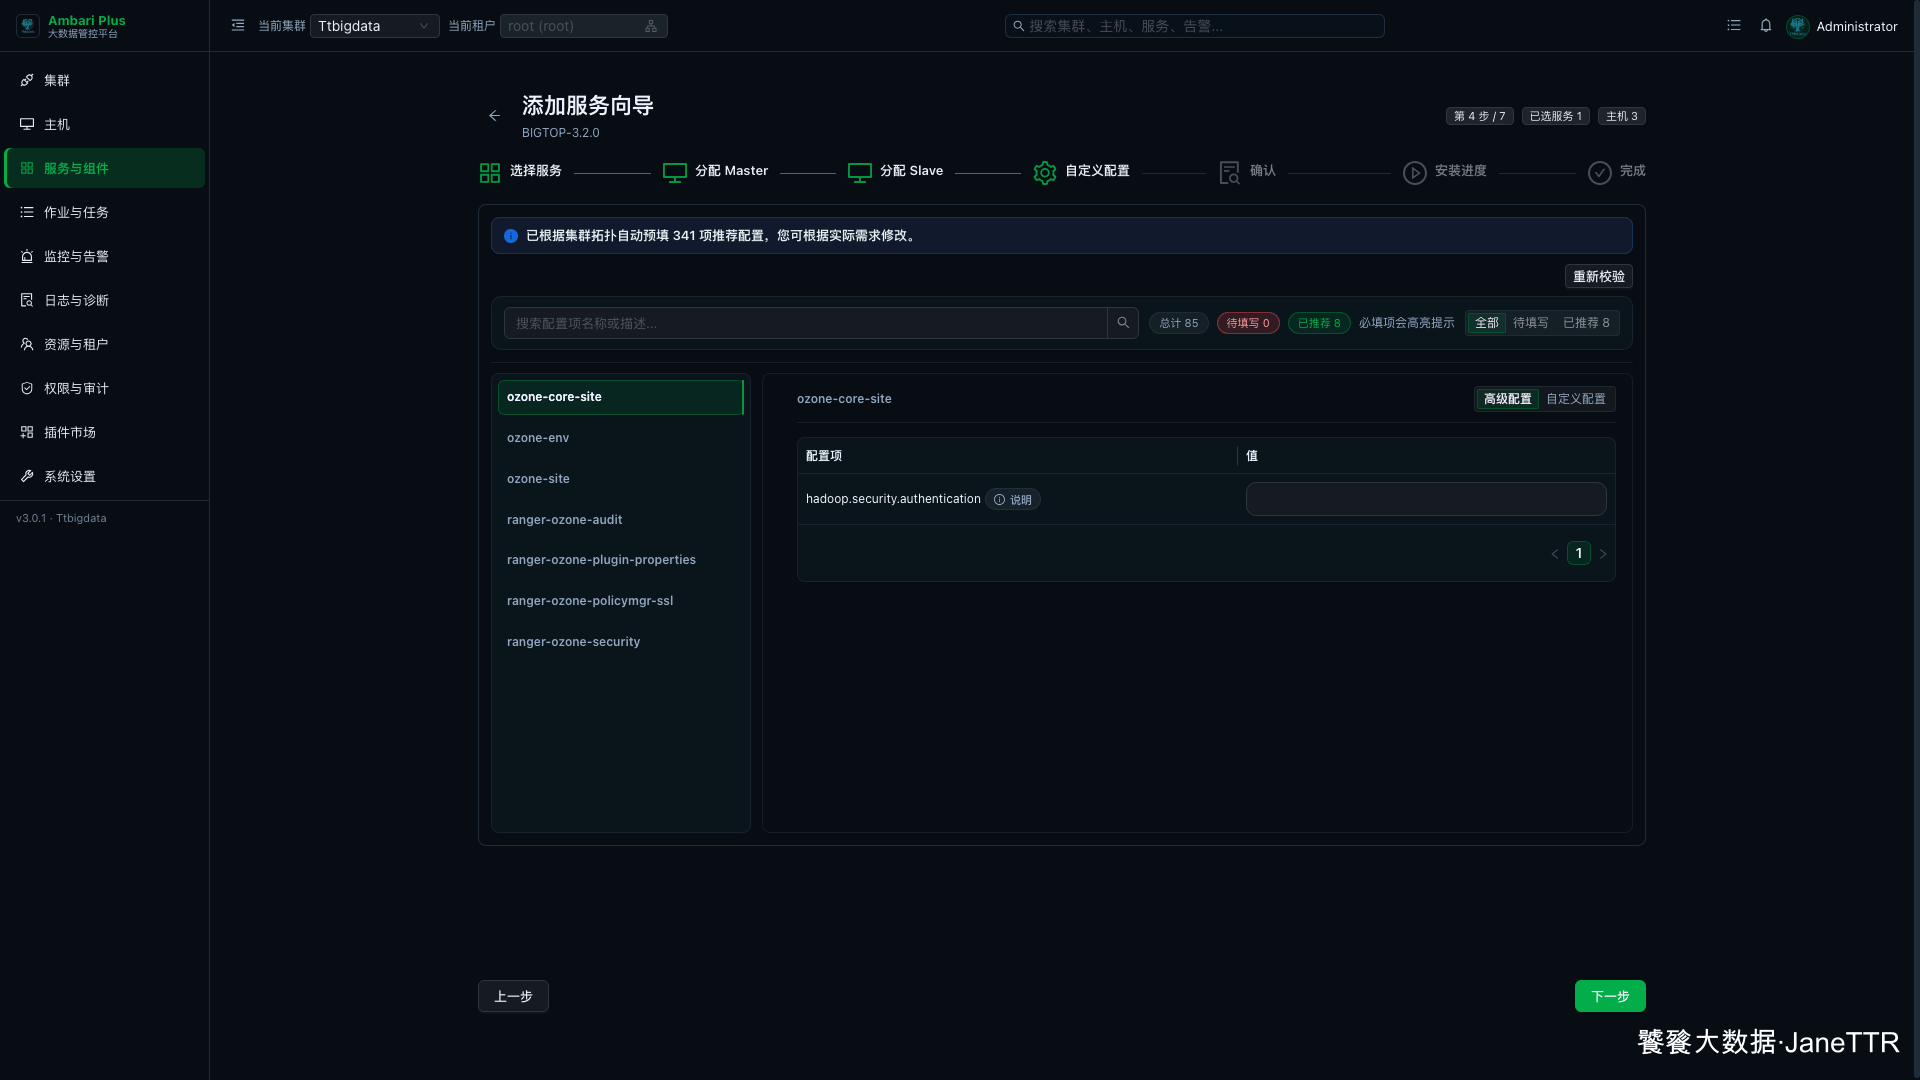Click the 上一步 button
The height and width of the screenshot is (1080, 1920).
pyautogui.click(x=513, y=996)
